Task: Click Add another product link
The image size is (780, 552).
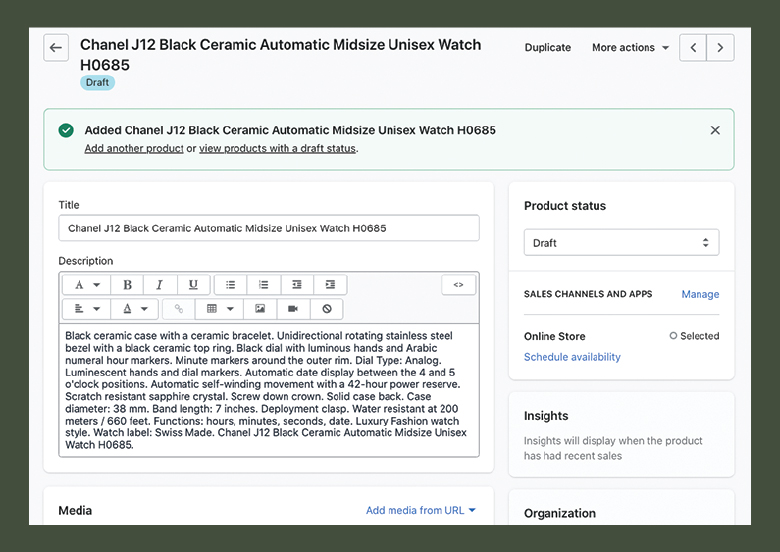Action: point(134,148)
